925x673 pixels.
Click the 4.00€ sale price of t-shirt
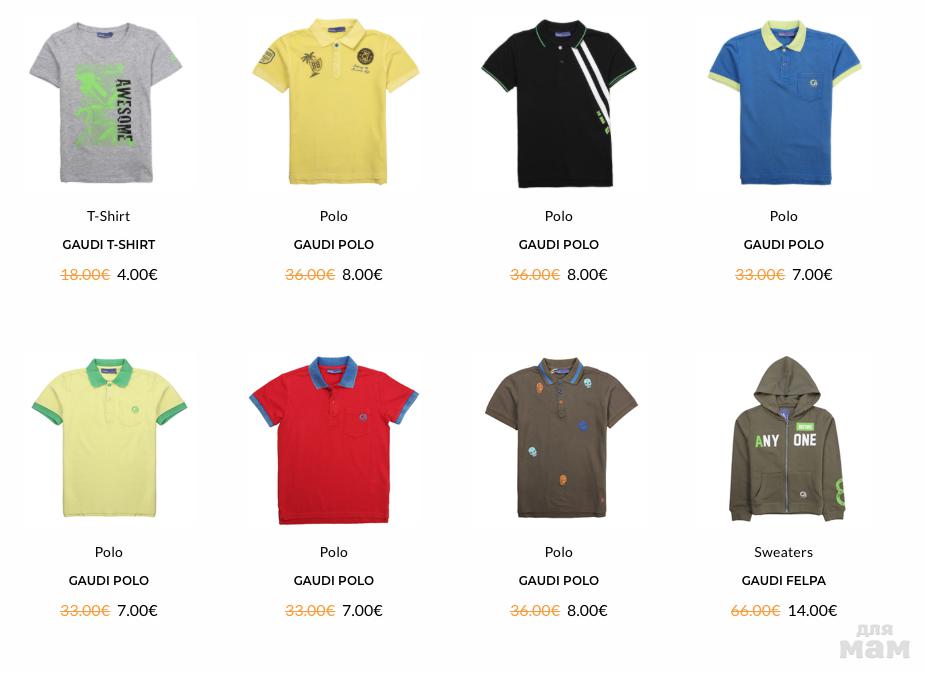click(137, 274)
